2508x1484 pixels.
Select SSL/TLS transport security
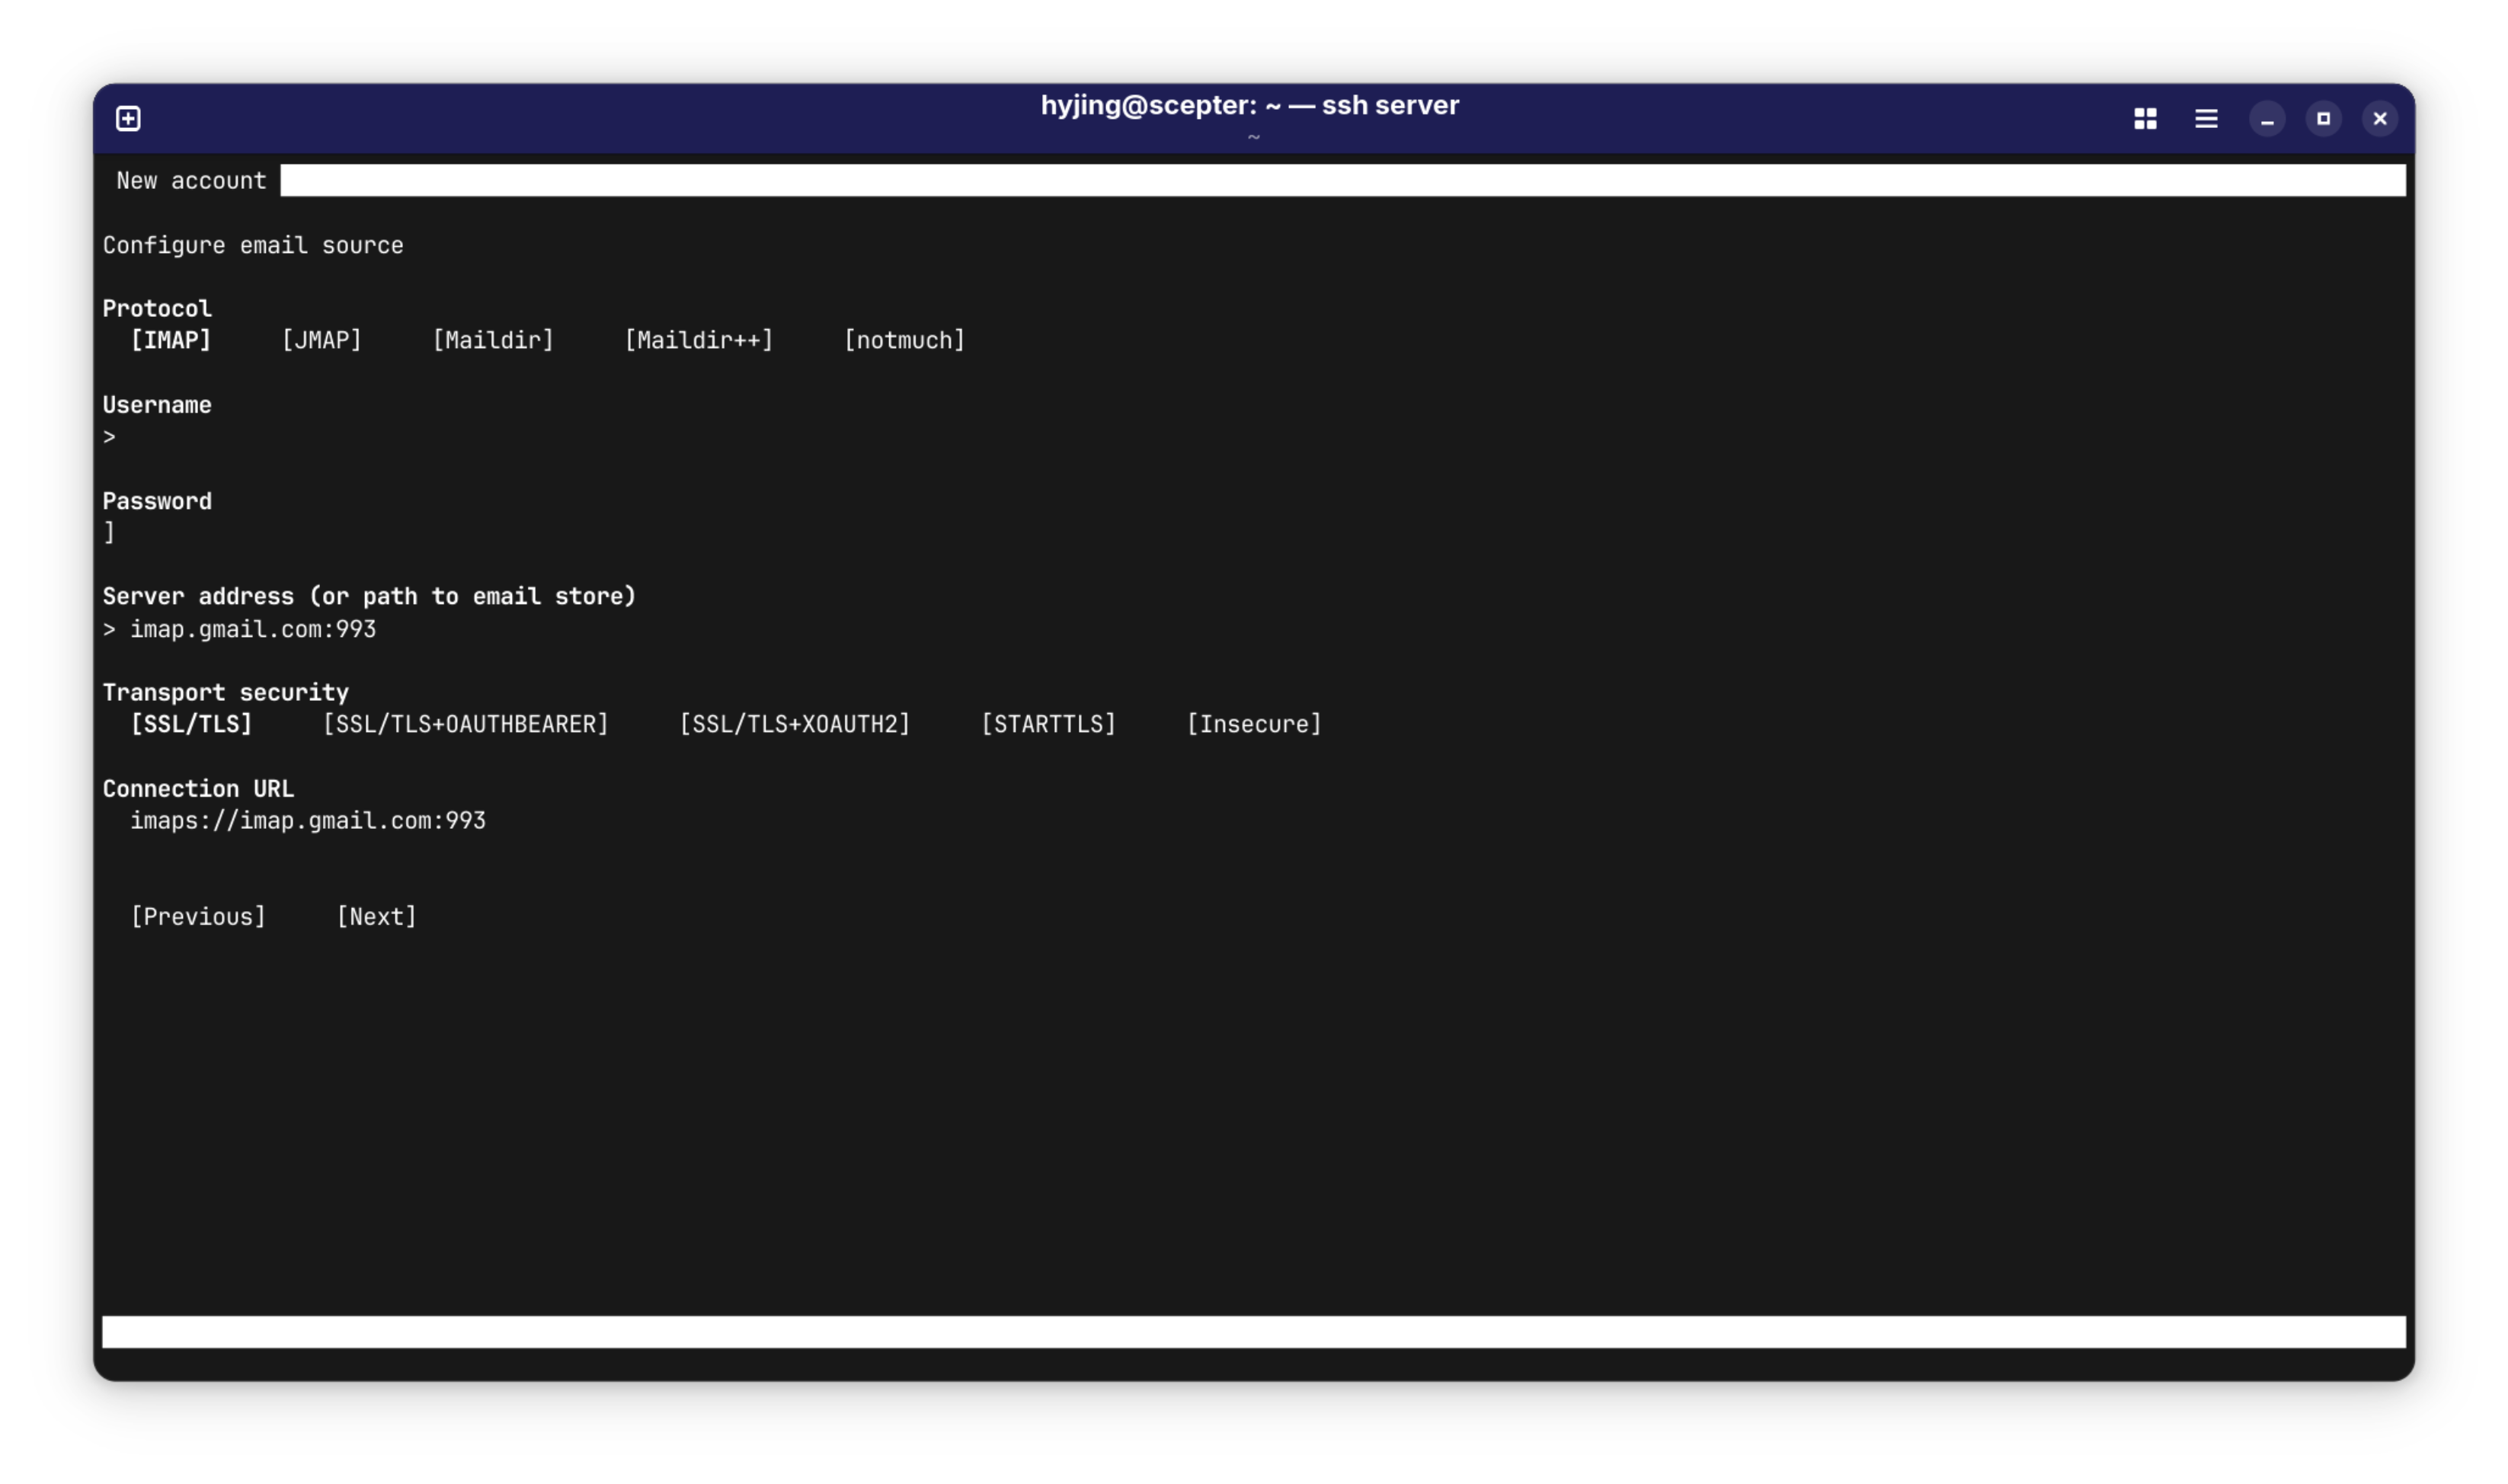click(191, 724)
